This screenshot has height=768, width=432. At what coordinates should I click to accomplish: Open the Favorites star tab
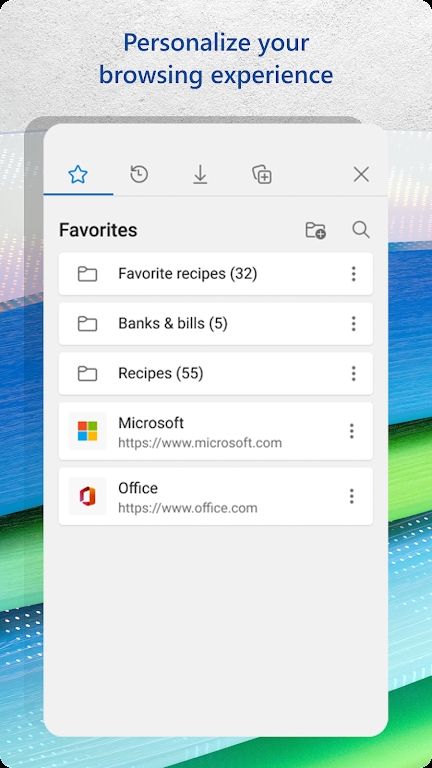pos(78,174)
